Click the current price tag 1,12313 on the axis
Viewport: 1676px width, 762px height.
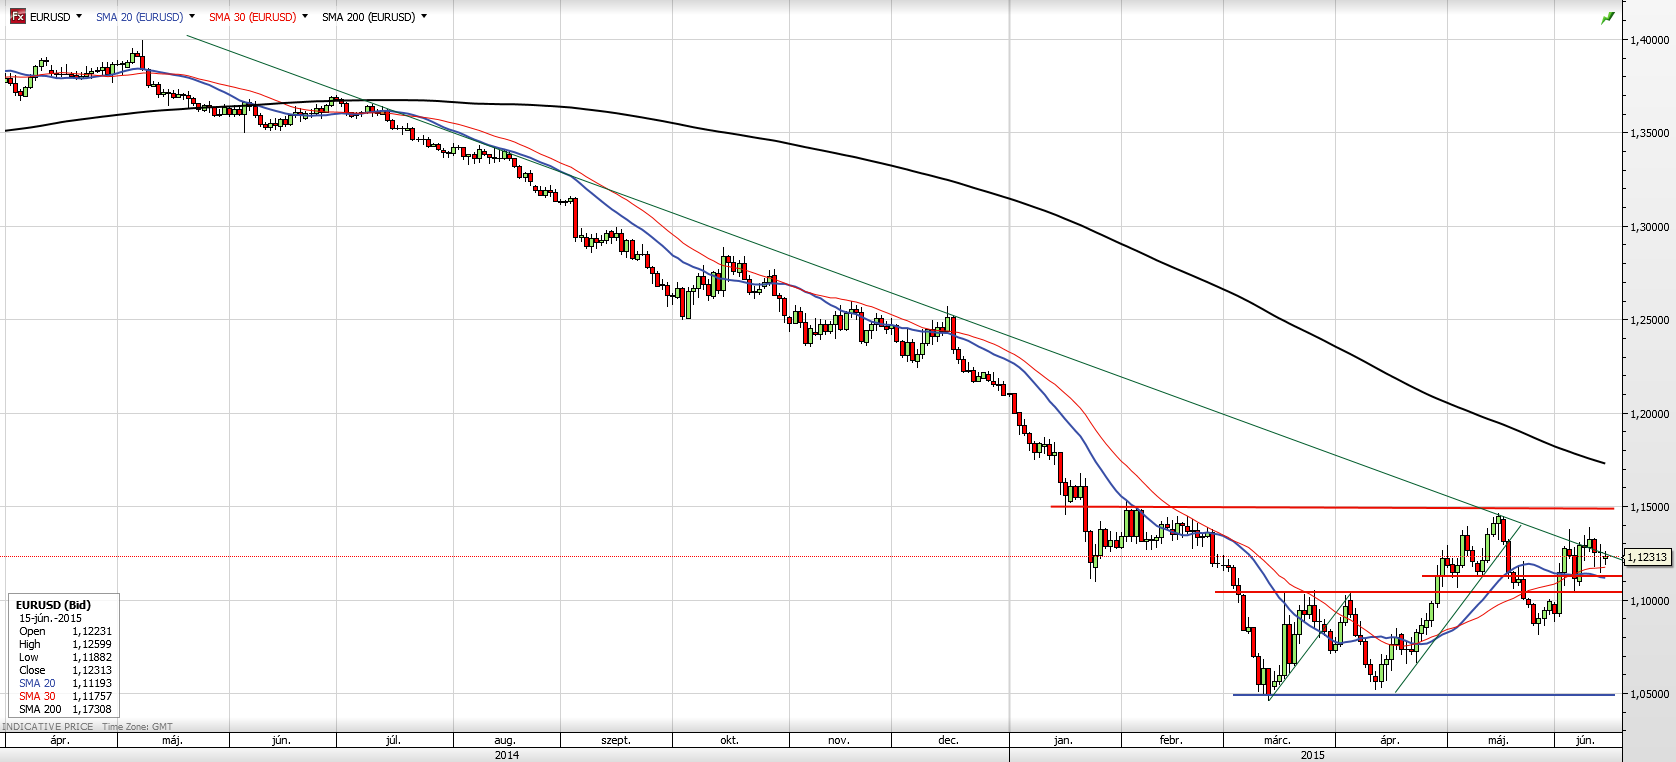[x=1647, y=557]
